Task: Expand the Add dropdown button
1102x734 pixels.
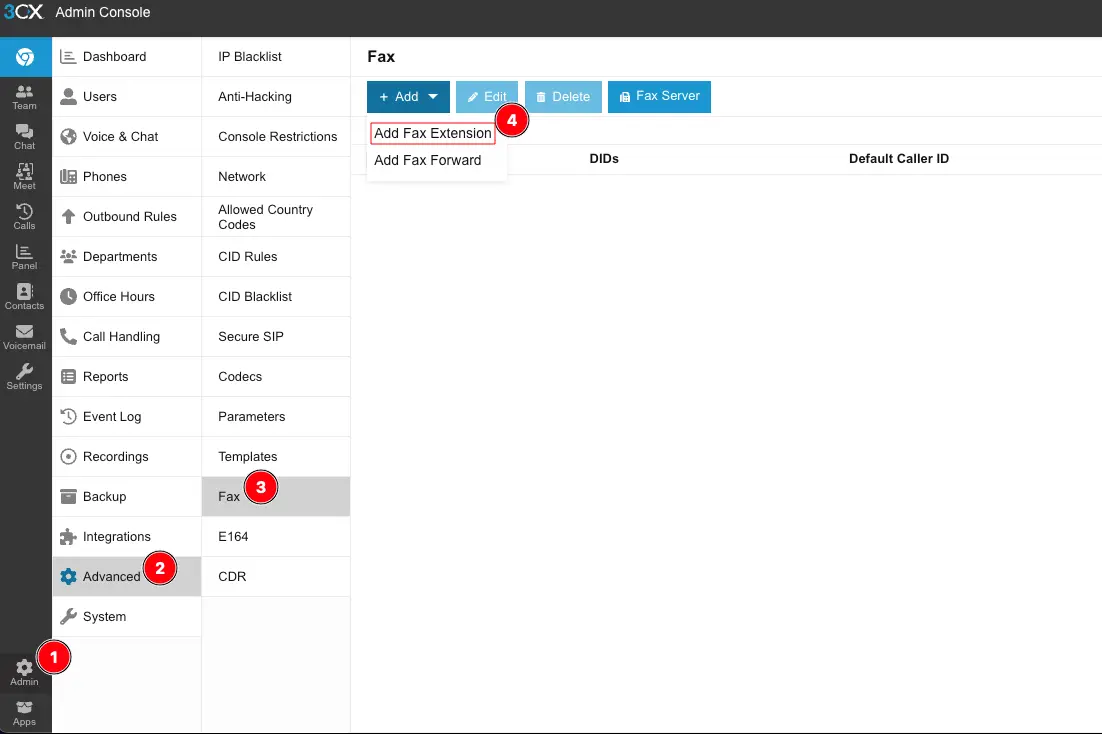Action: pos(408,97)
